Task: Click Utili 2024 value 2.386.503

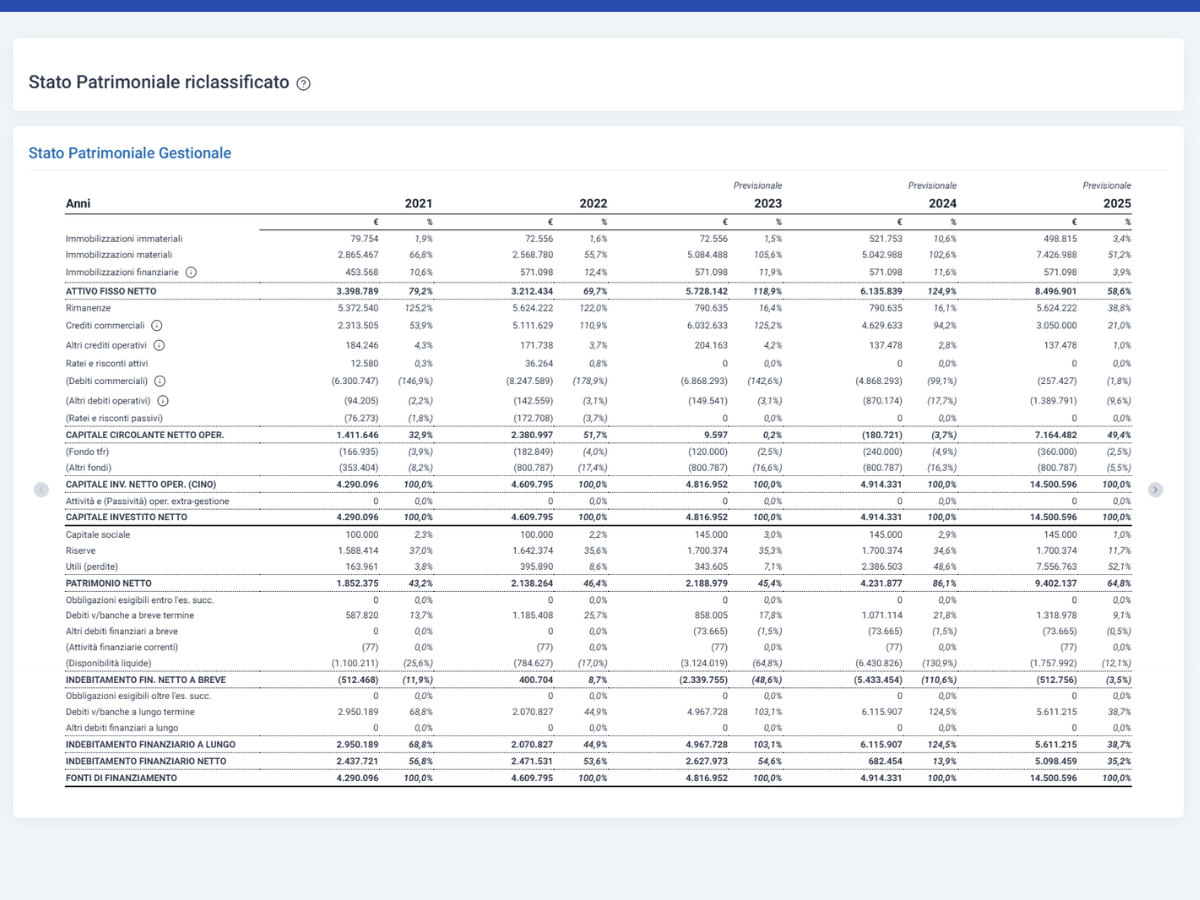Action: (881, 567)
